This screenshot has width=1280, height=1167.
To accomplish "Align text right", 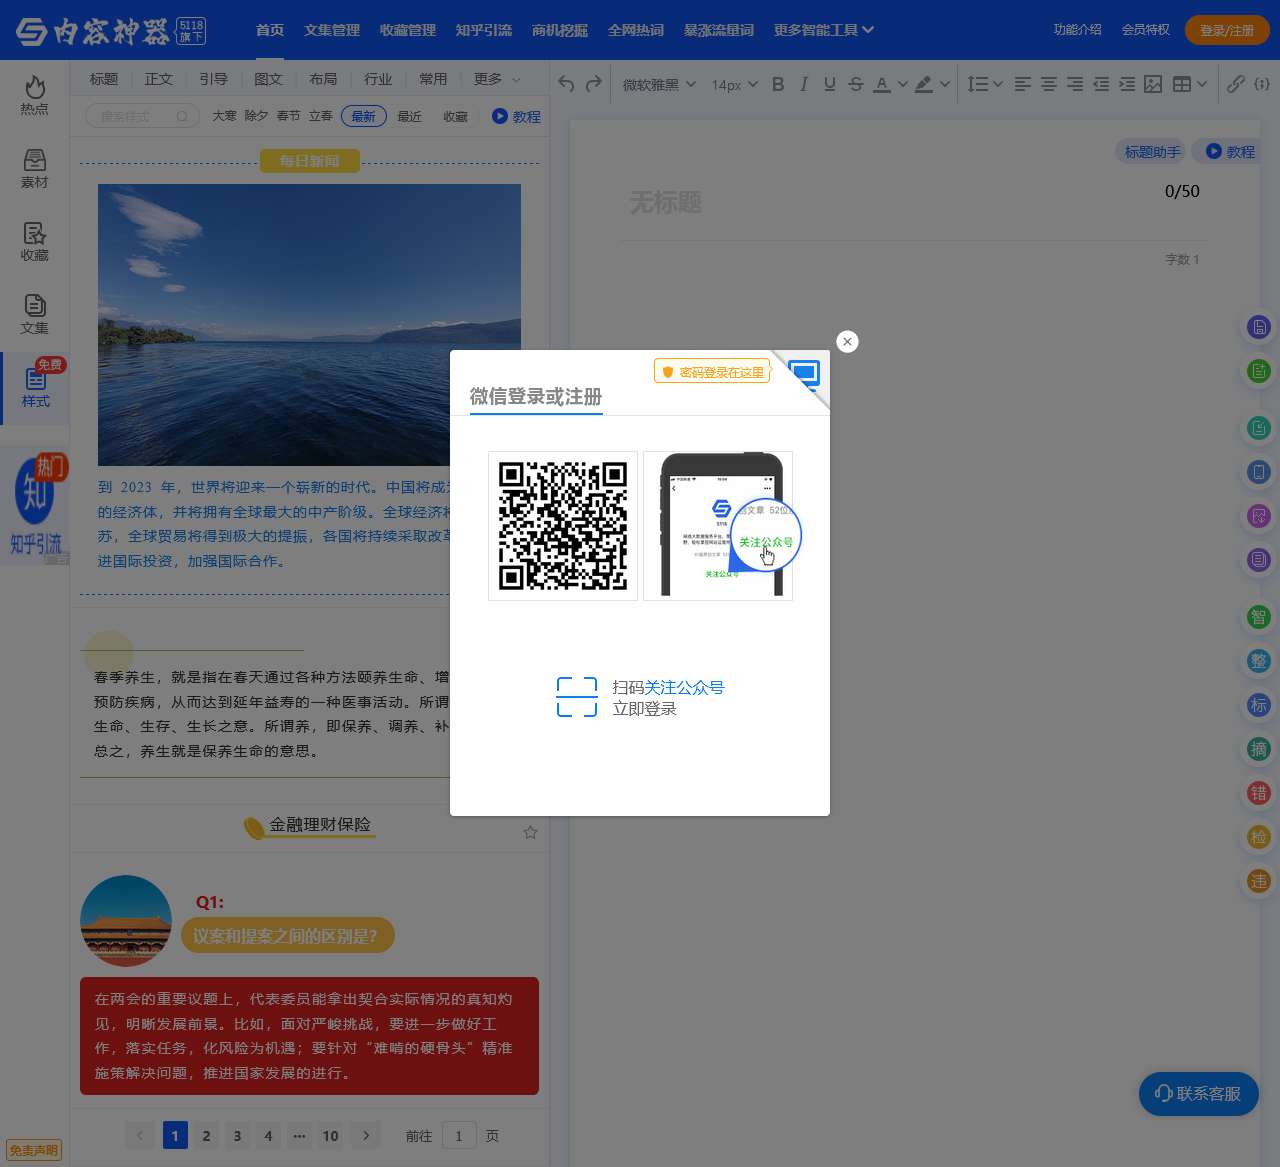I will 1074,85.
